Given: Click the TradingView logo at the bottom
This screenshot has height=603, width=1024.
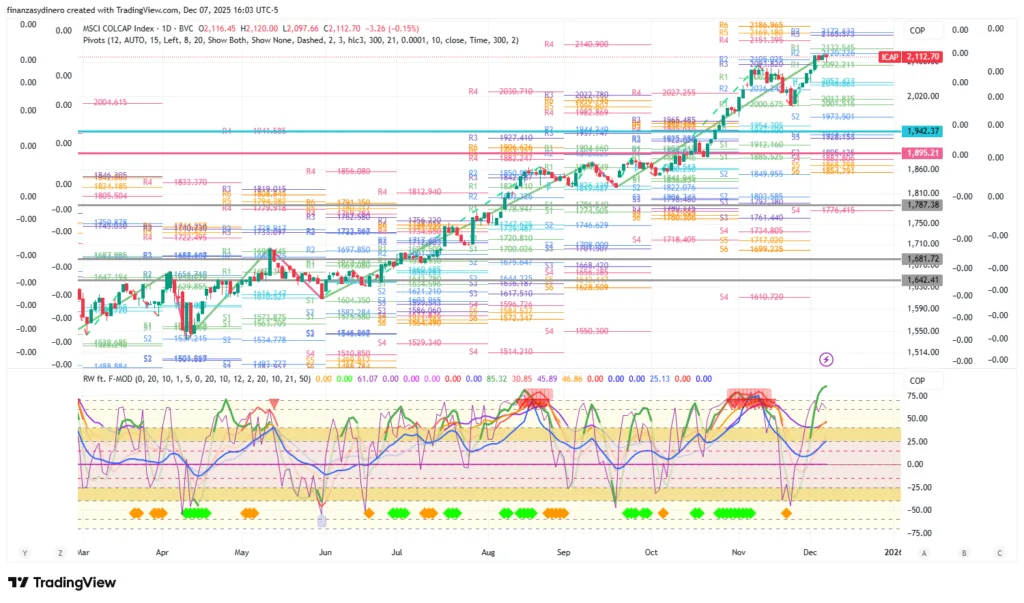Looking at the screenshot, I should pyautogui.click(x=62, y=583).
